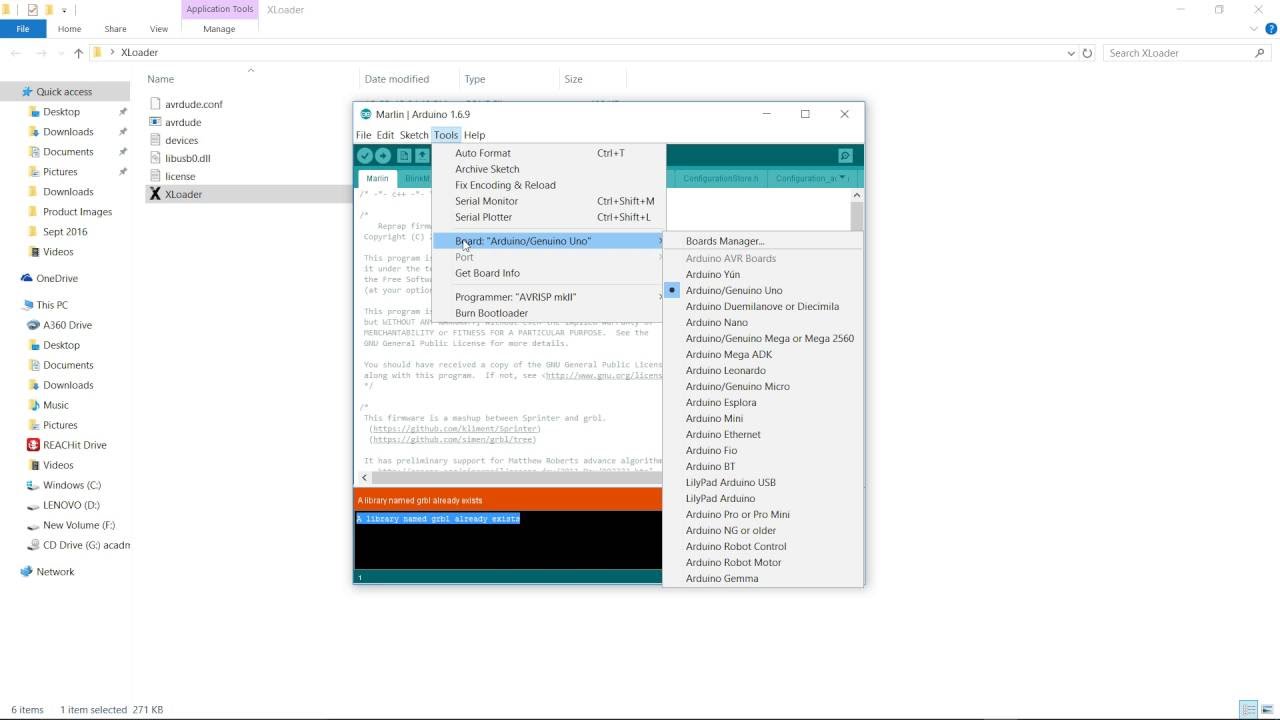Click the Explorer help question mark icon
This screenshot has height=720, width=1280.
[x=1270, y=29]
